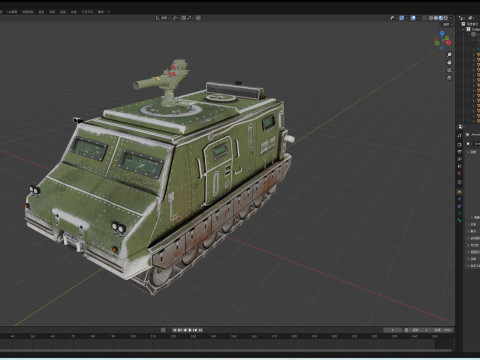This screenshot has height=360, width=480.
Task: Jump to previous keyframe
Action: pos(180,330)
